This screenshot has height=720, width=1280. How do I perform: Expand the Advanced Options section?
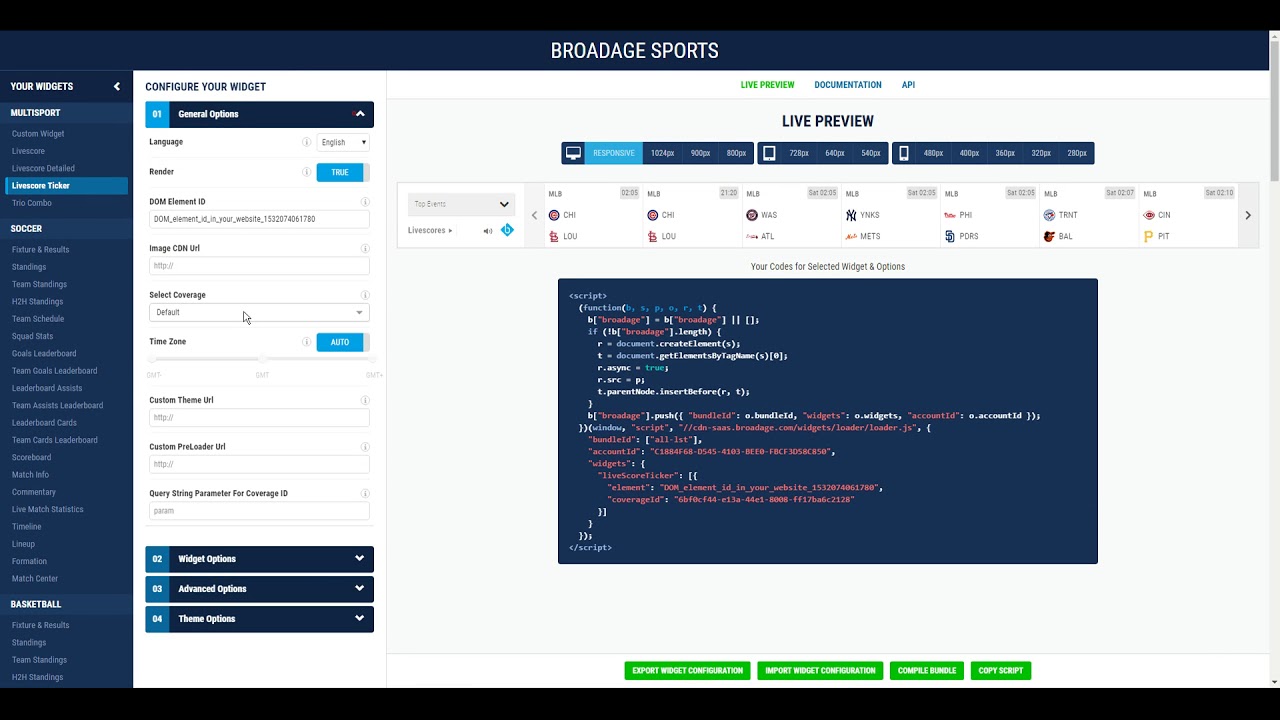click(260, 589)
